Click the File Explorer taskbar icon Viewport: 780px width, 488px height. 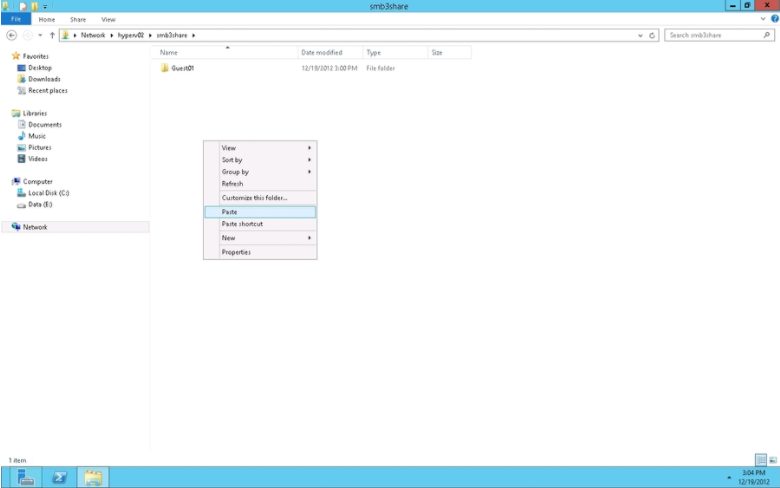(93, 478)
